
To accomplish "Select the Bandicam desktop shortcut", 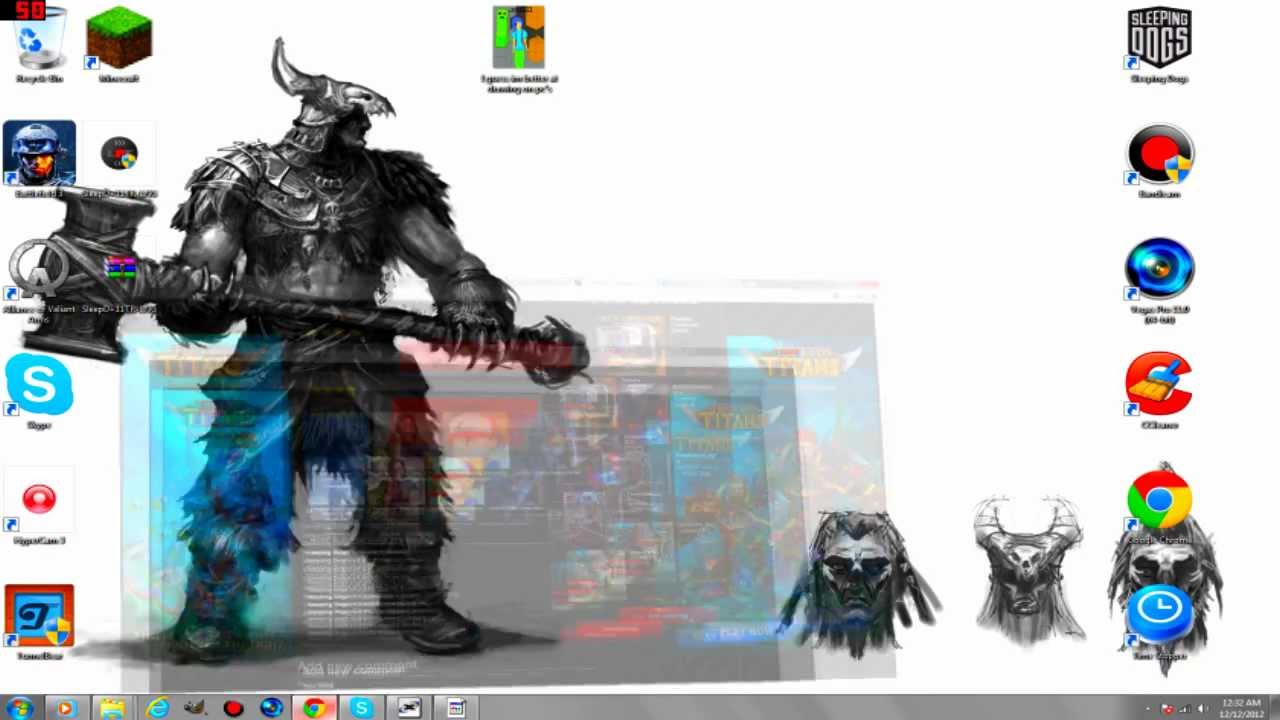I will [1159, 160].
